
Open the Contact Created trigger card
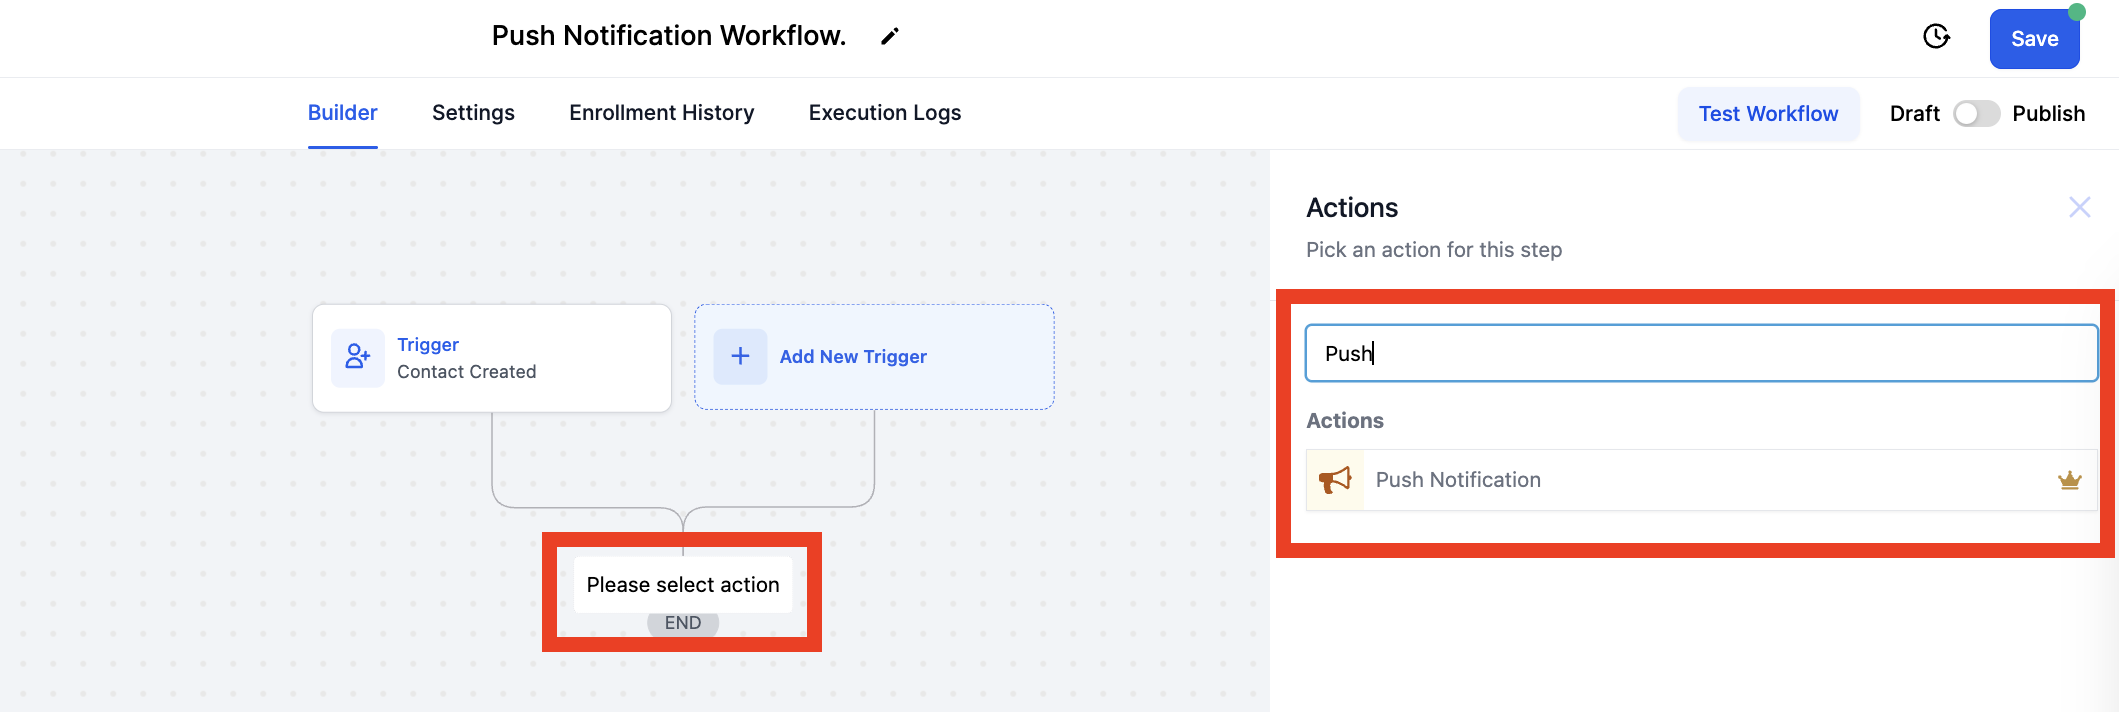pyautogui.click(x=491, y=358)
